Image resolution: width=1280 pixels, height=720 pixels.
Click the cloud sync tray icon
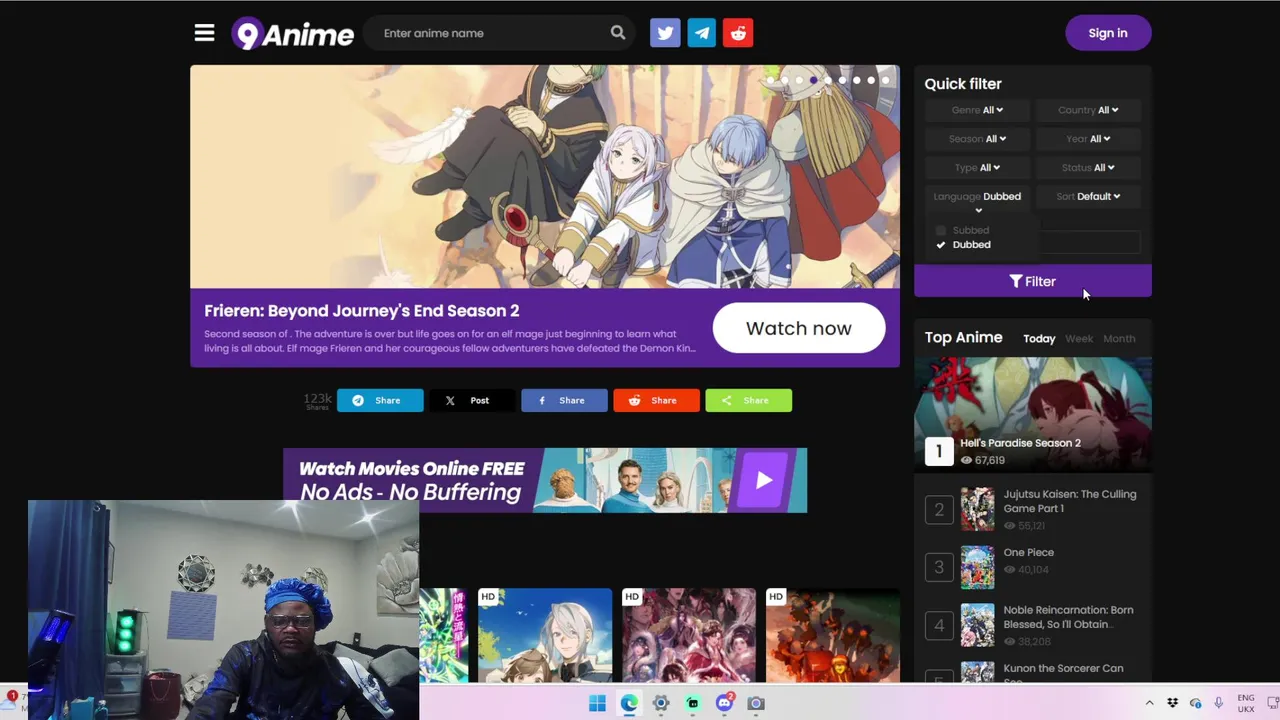(1195, 703)
